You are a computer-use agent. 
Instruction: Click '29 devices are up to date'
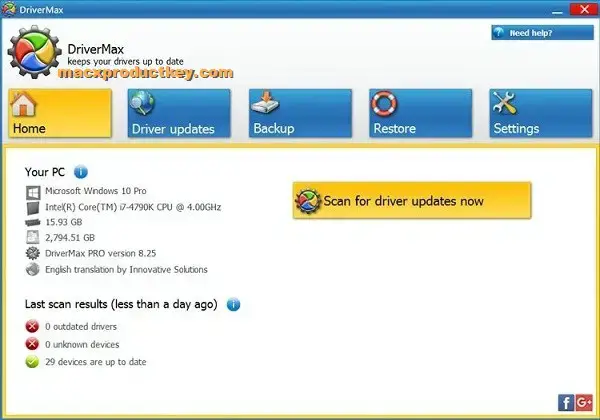click(96, 362)
